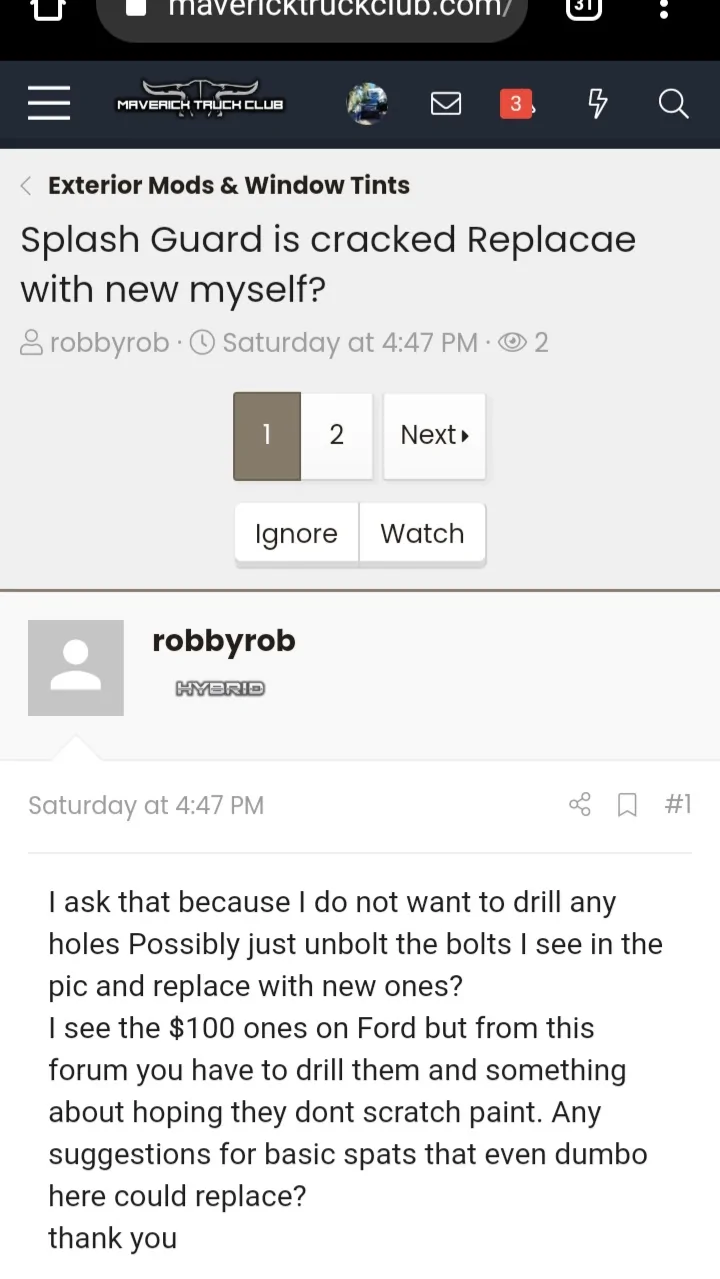Open the forum search magnifier
The image size is (720, 1279).
click(x=673, y=103)
